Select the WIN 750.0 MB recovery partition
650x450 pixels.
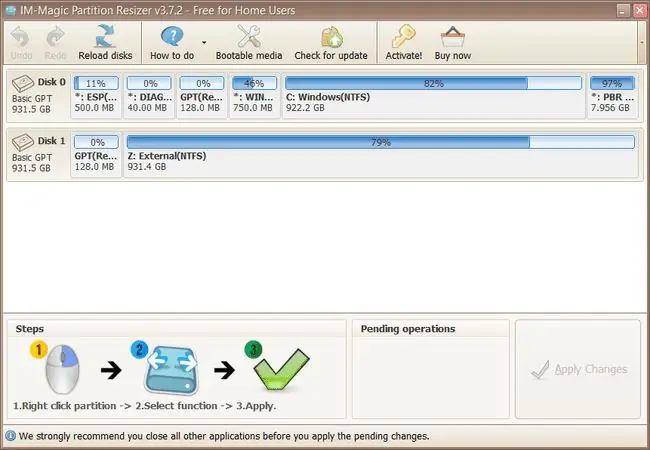click(x=255, y=96)
